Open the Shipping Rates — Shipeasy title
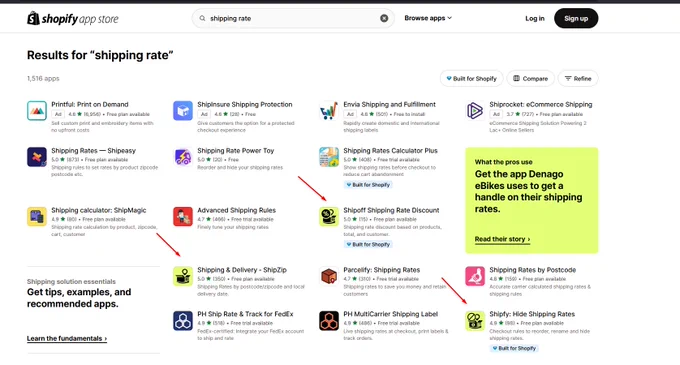This screenshot has width=680, height=365. 93,151
